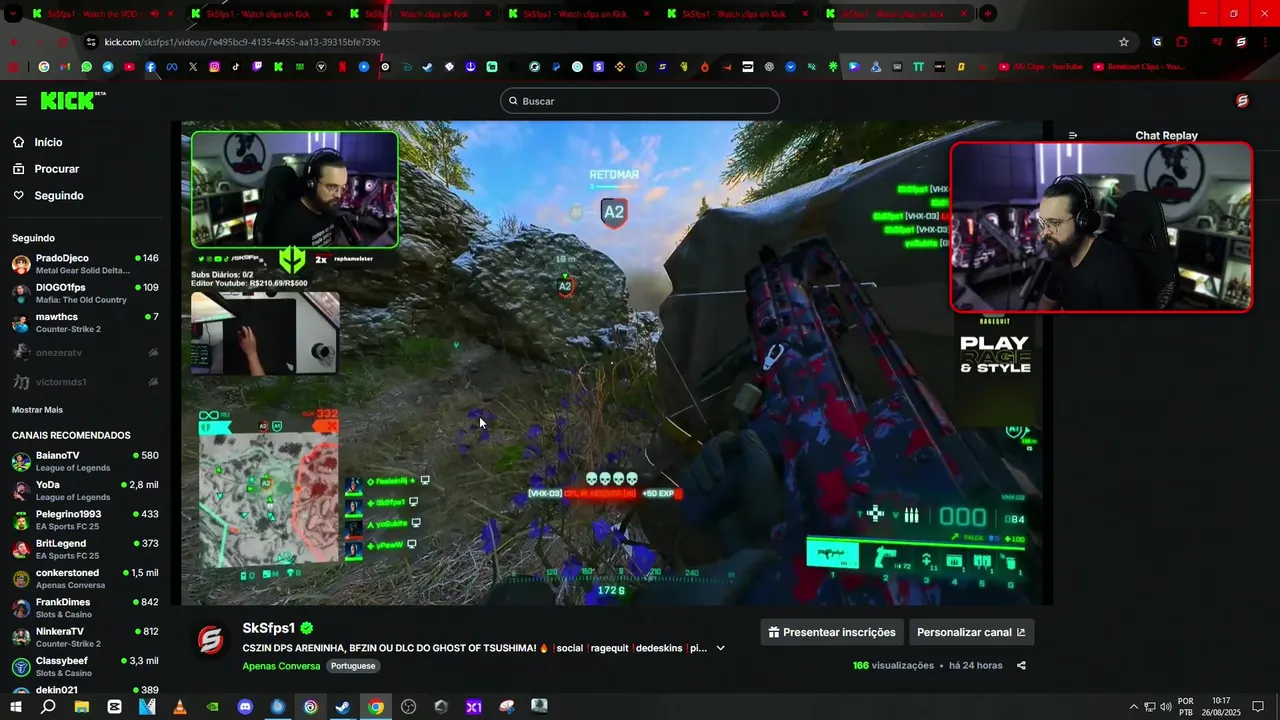Screen dimensions: 1280x720
Task: Switch to third SkSfps1 Watch clips tab
Action: (420, 14)
